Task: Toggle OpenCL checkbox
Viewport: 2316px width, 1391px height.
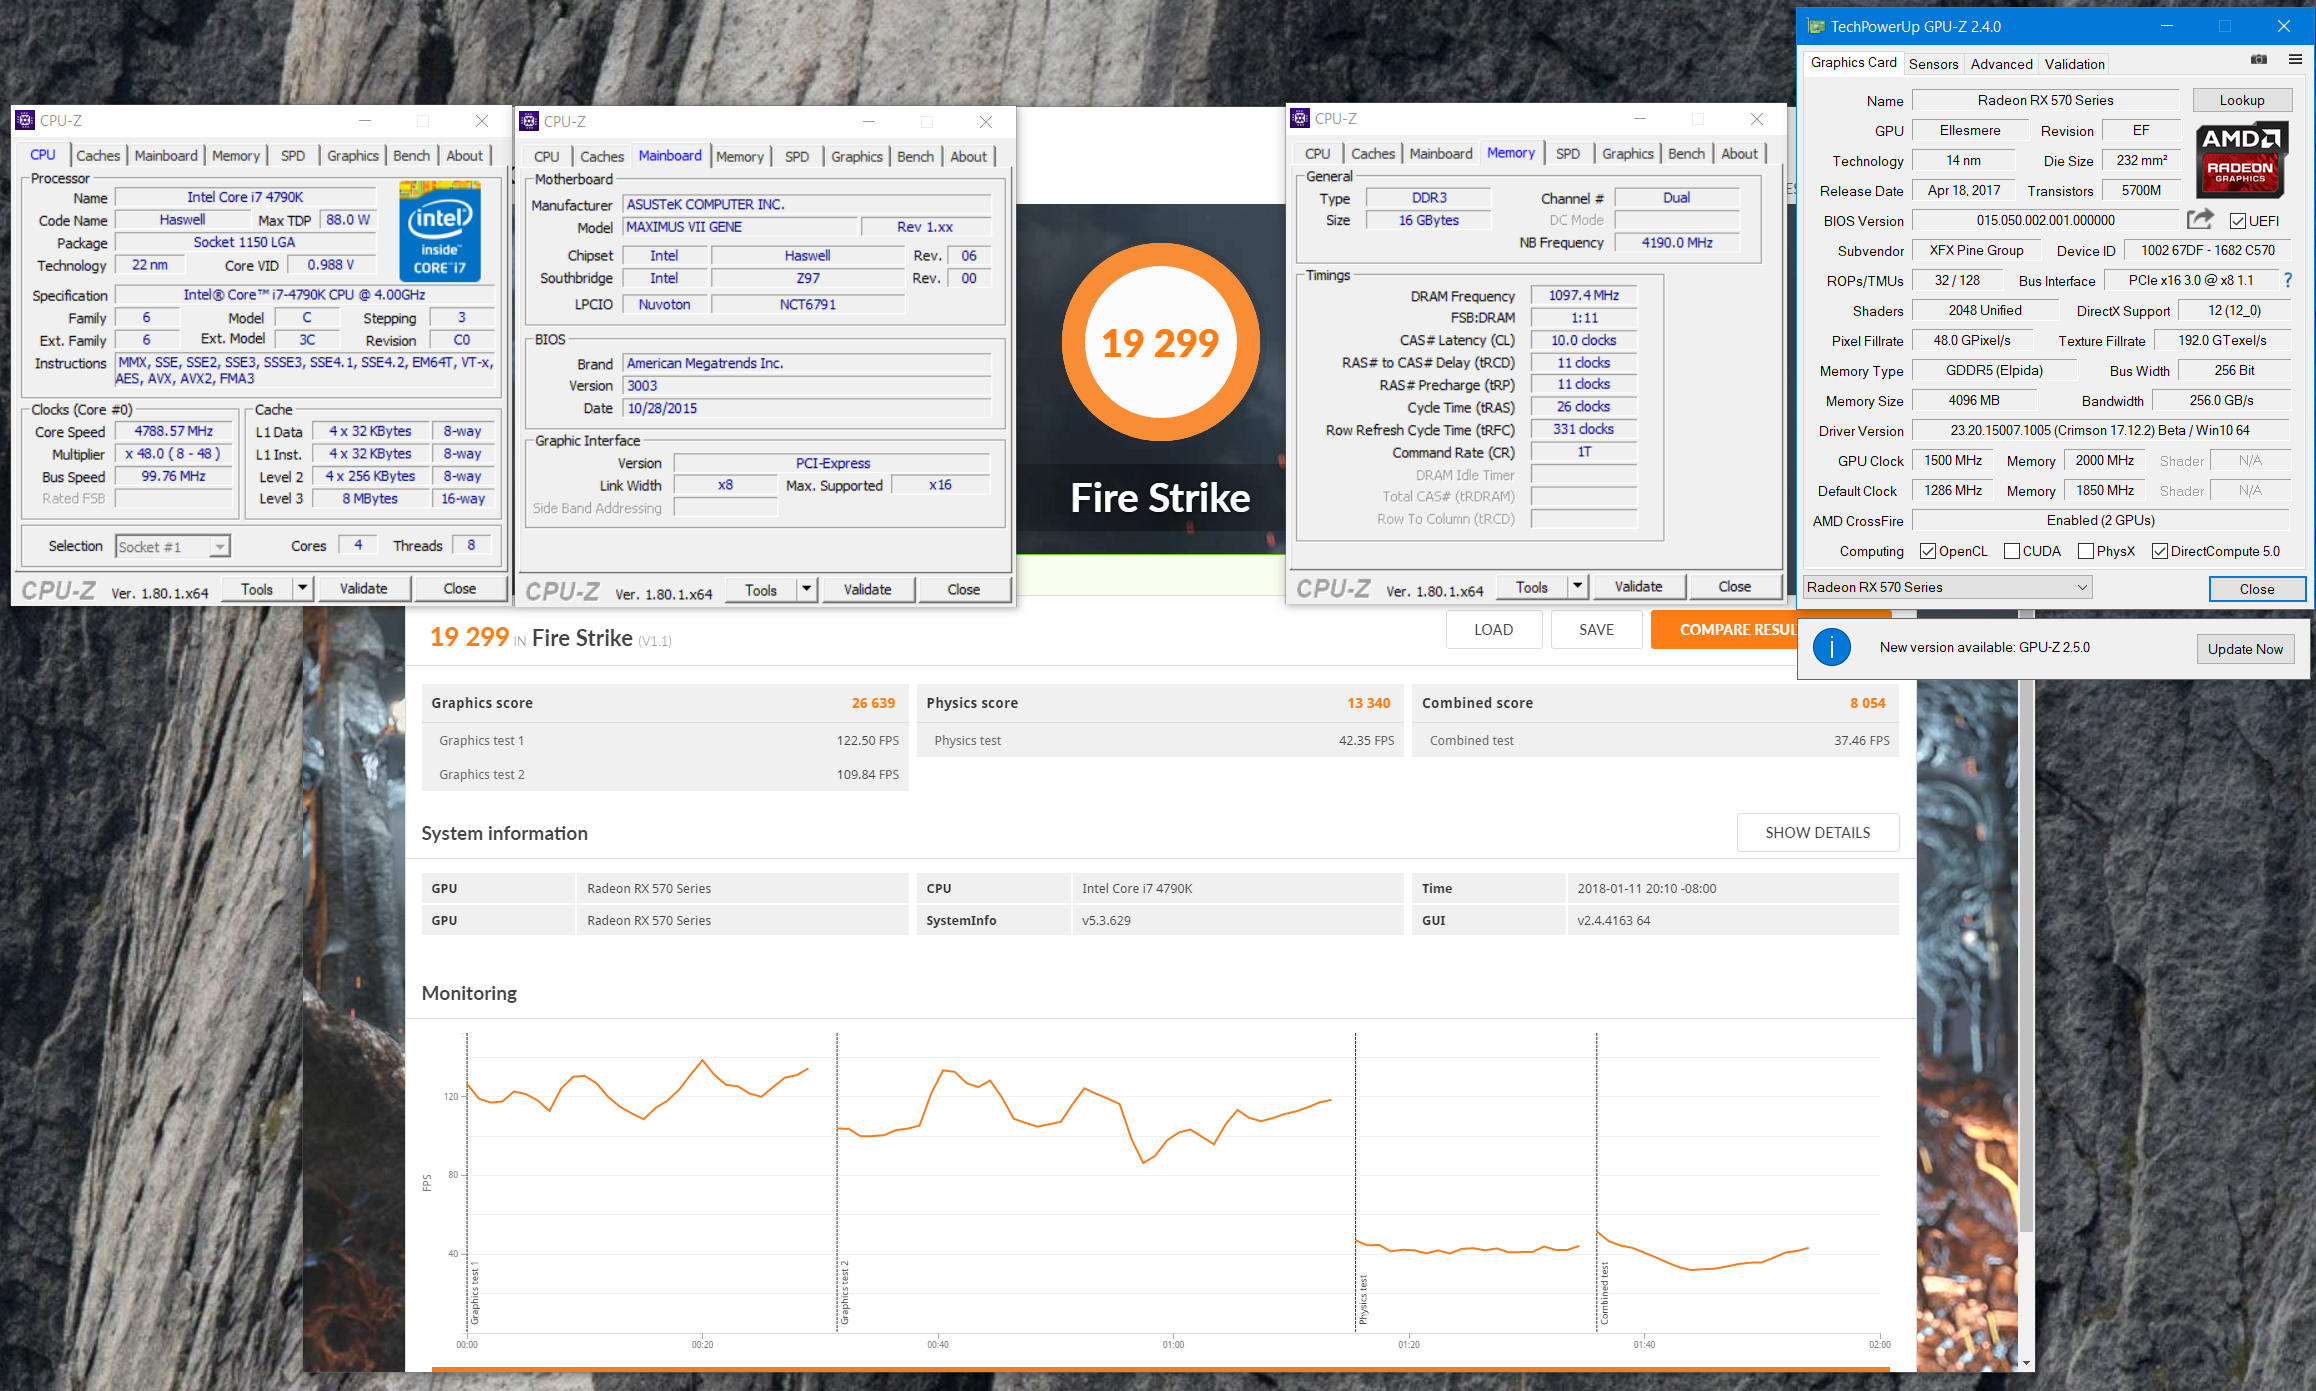Action: pyautogui.click(x=1928, y=551)
